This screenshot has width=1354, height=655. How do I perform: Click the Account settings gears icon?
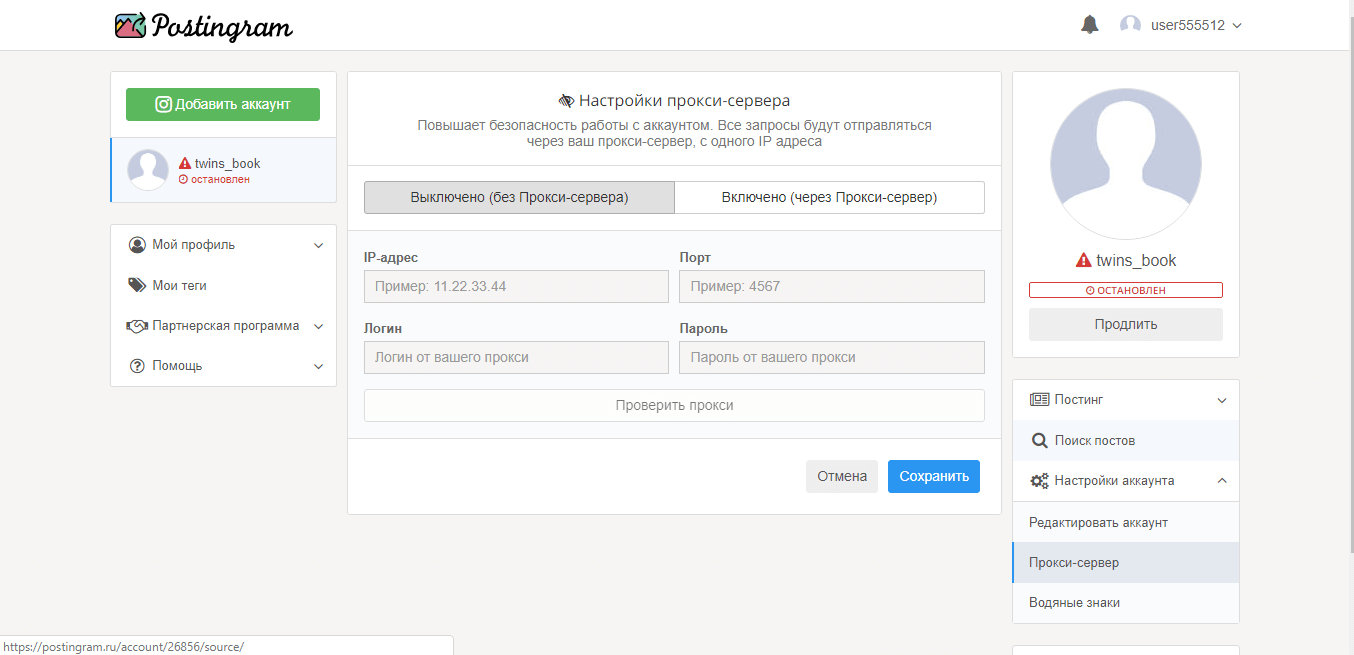[1040, 481]
